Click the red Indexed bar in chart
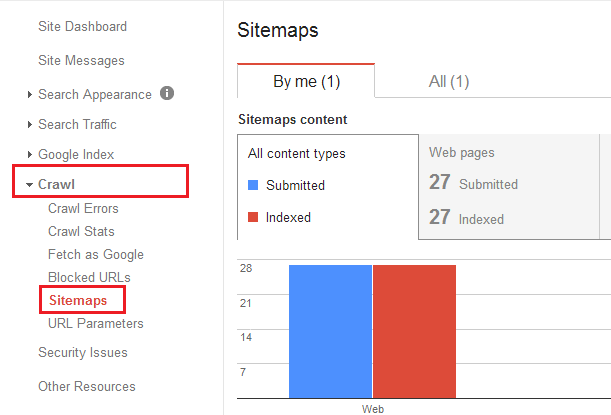 (414, 330)
